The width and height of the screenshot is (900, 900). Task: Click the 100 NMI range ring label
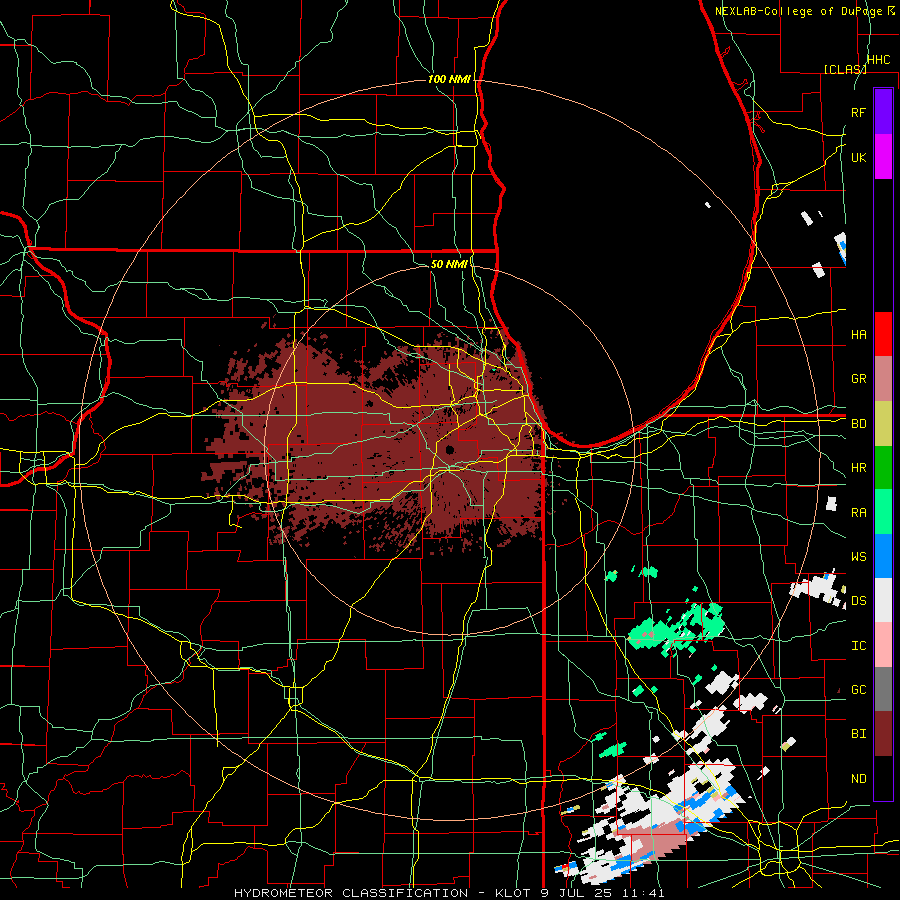click(x=449, y=79)
